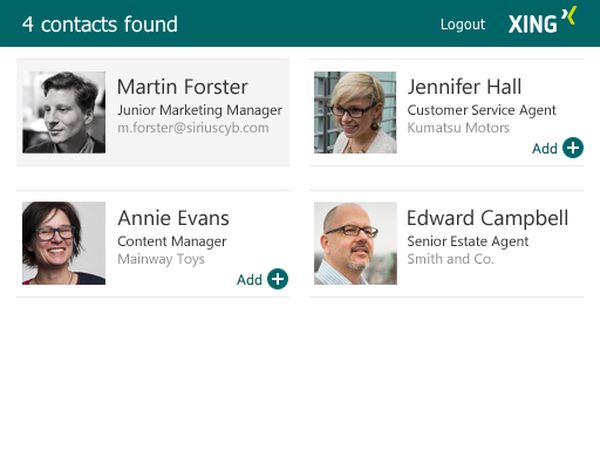
Task: Click the plus icon beside Jennifer Hall
Action: [573, 148]
